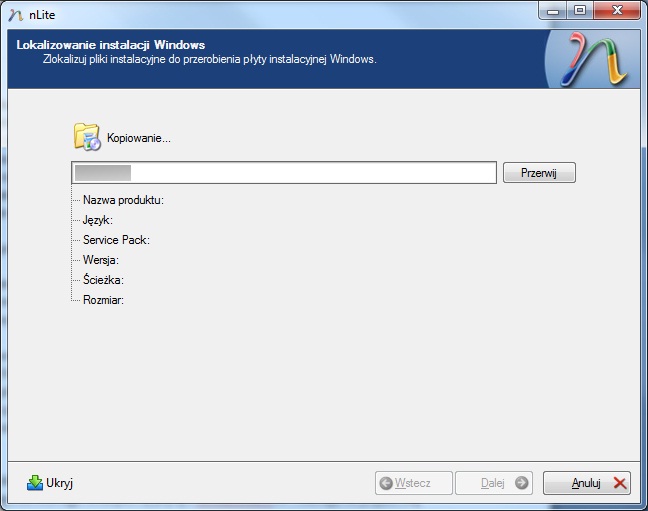Click the Przerwij button to stop copying
The image size is (648, 511).
(539, 172)
